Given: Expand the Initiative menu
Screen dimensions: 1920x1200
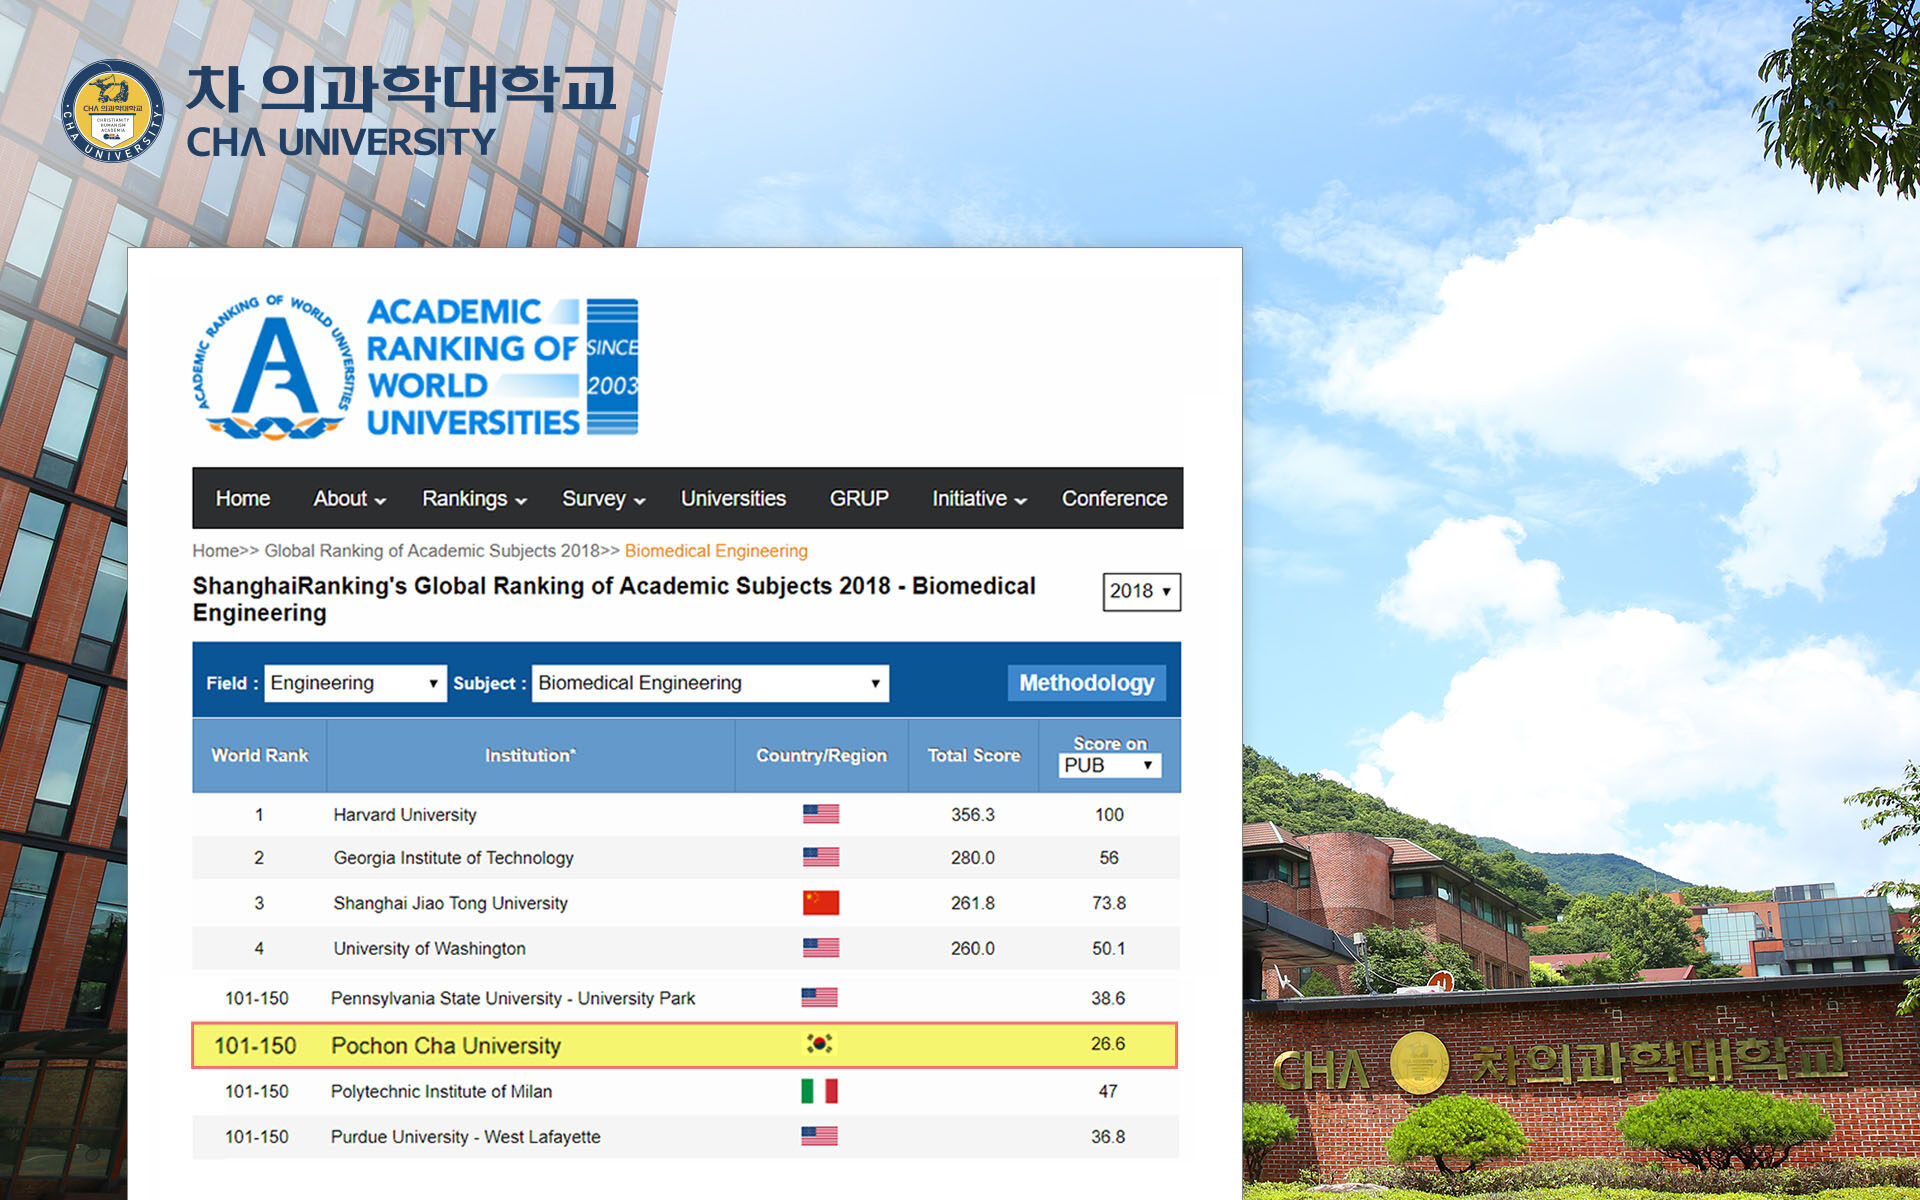Looking at the screenshot, I should coord(979,498).
